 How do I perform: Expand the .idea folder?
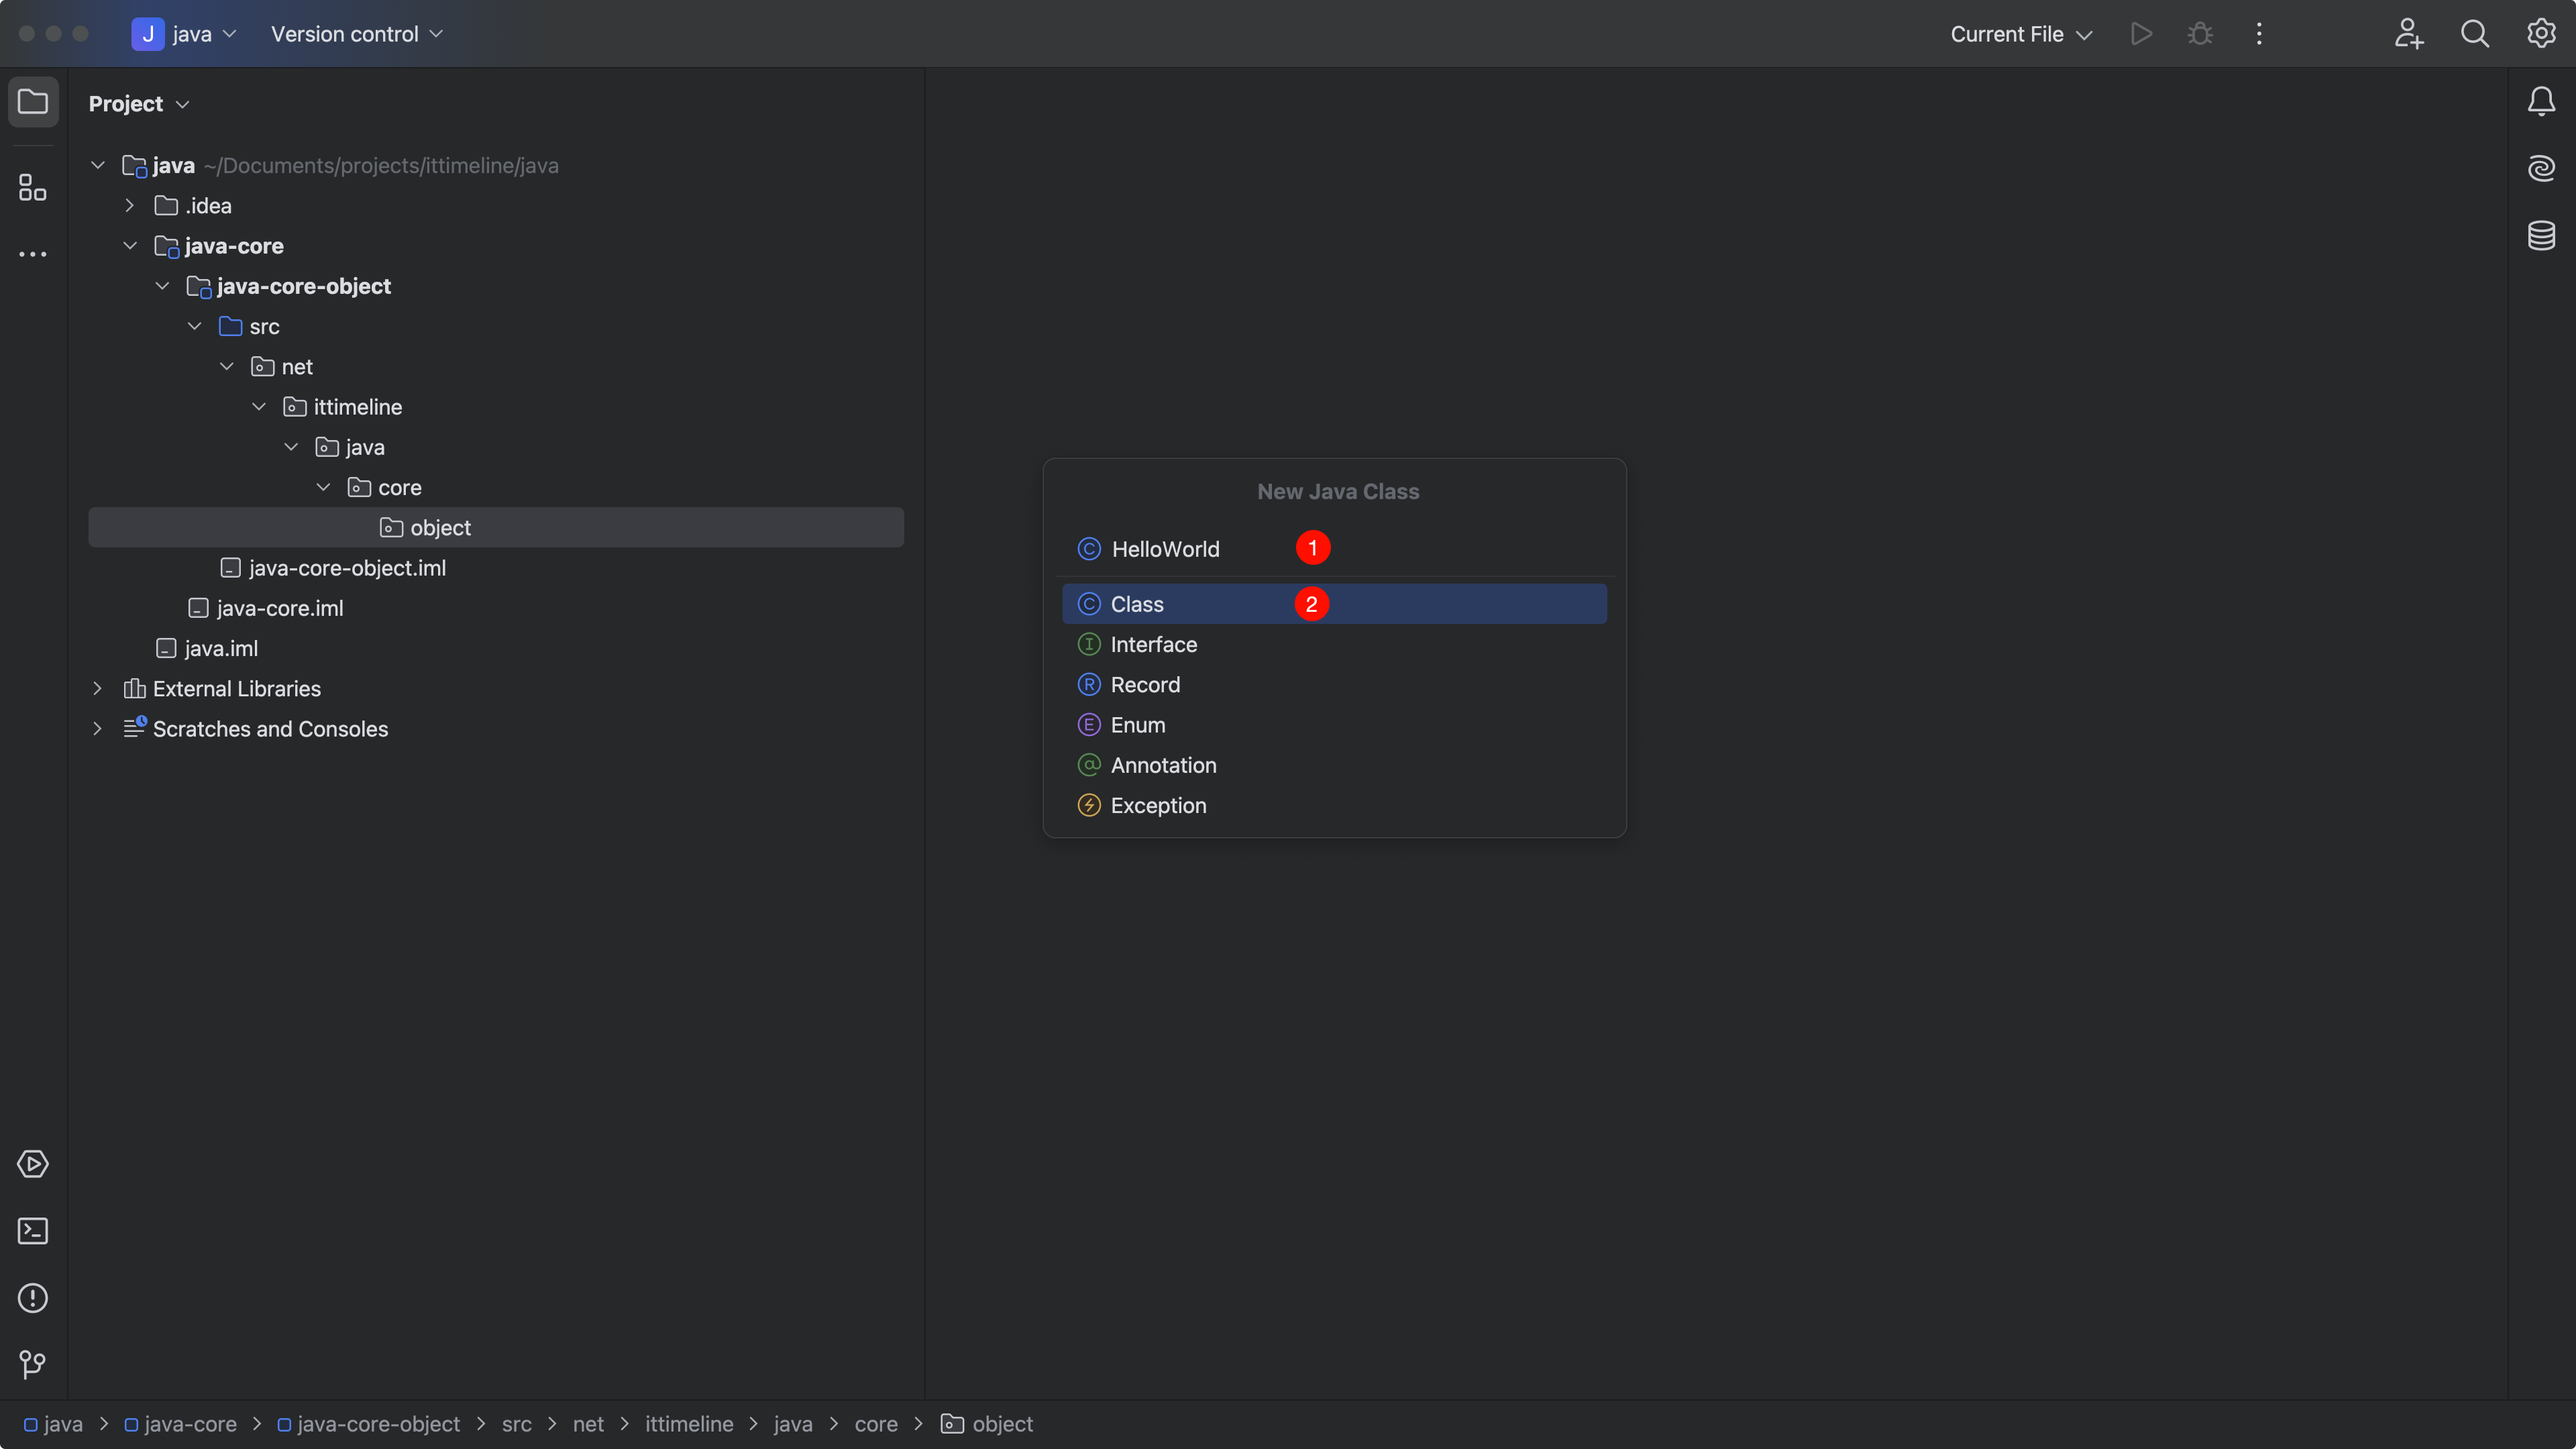[130, 206]
